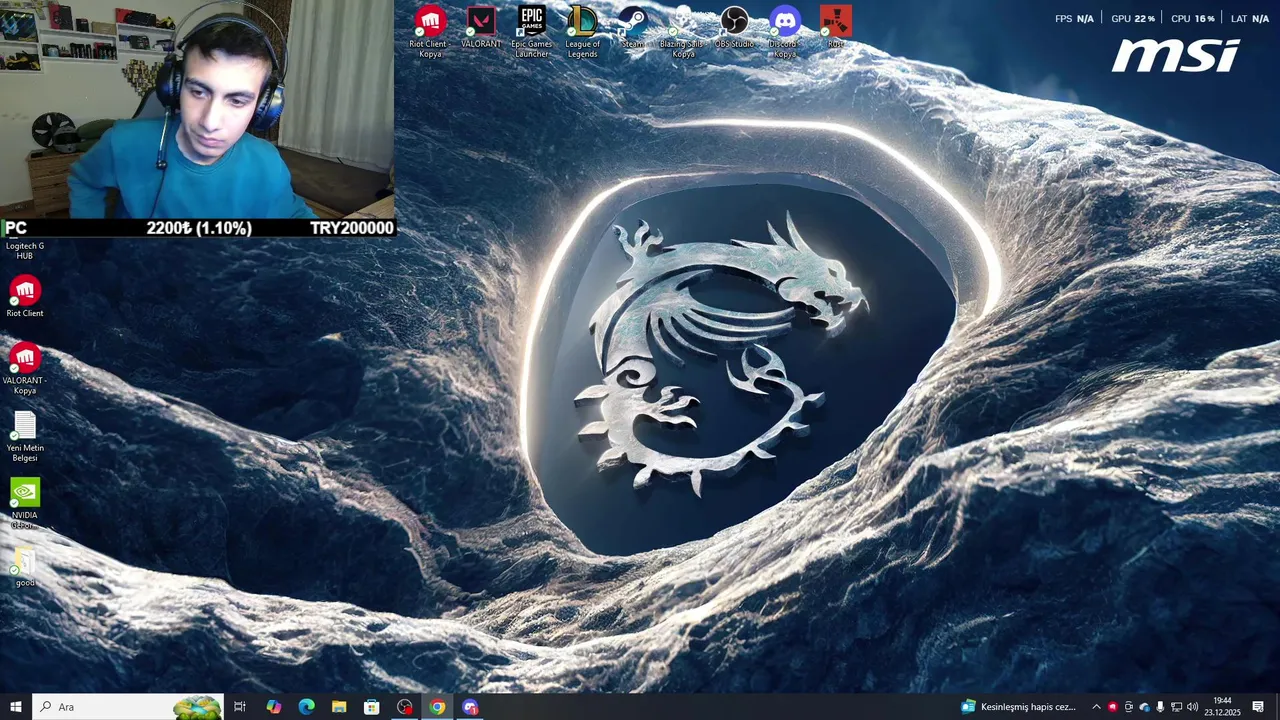This screenshot has height=720, width=1280.
Task: Open OBS Studio desktop shortcut
Action: (x=734, y=28)
